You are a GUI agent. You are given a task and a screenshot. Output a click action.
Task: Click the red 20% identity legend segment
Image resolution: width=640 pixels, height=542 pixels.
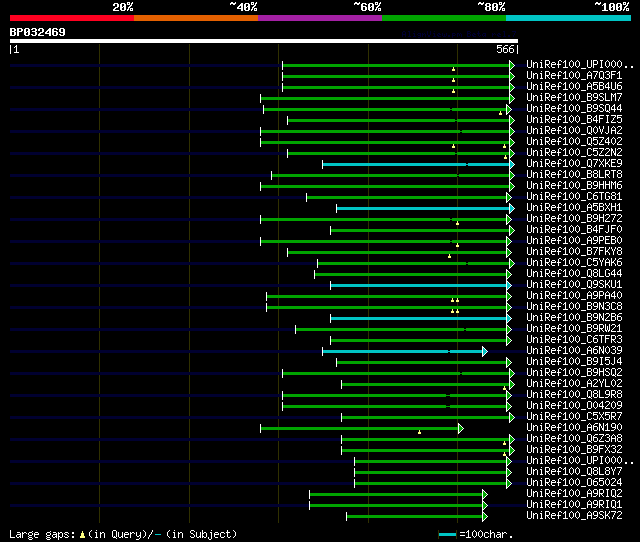72,18
